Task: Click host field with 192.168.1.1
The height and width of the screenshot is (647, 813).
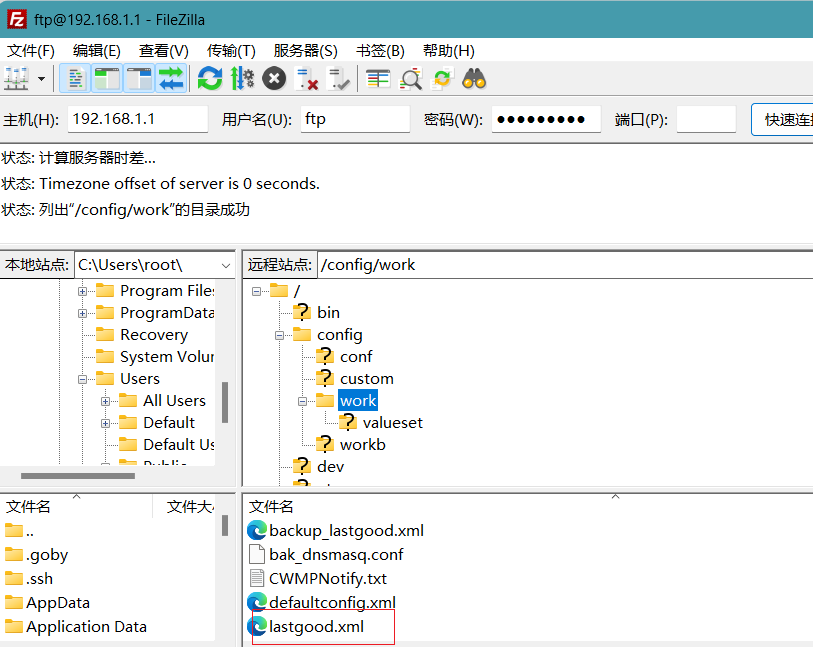Action: (138, 119)
